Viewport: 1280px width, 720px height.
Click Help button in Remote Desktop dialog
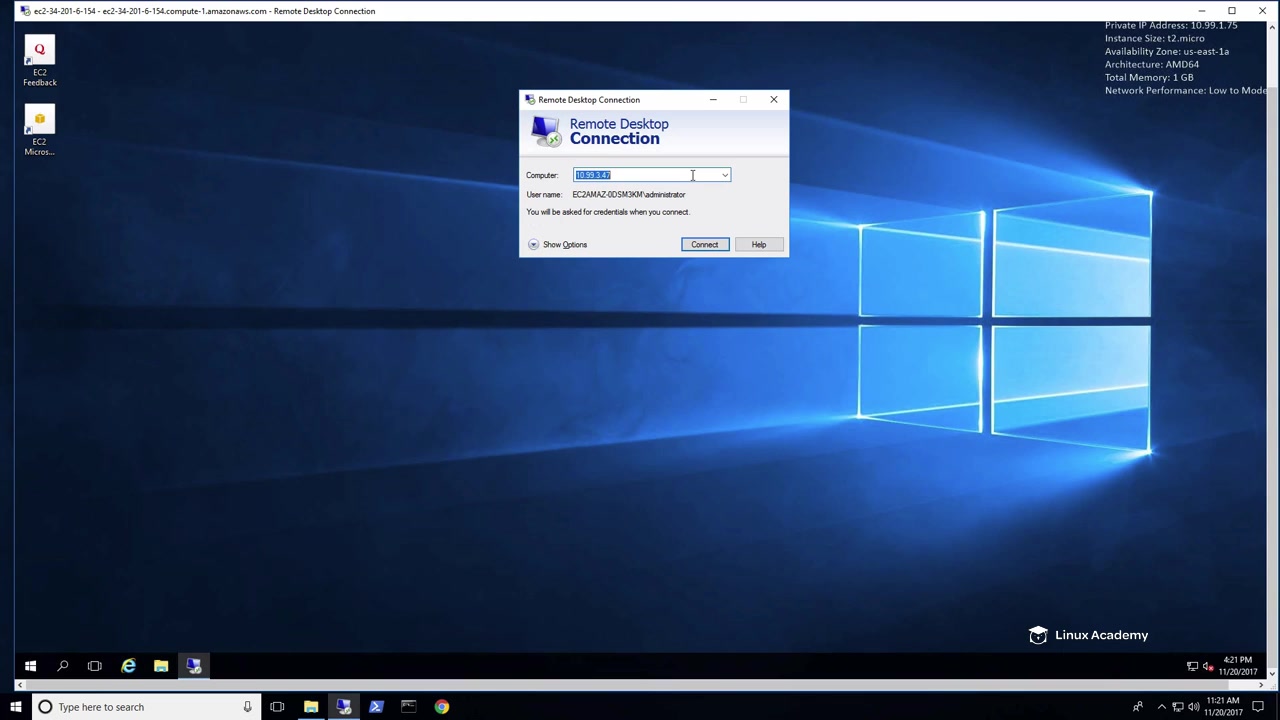tap(758, 244)
